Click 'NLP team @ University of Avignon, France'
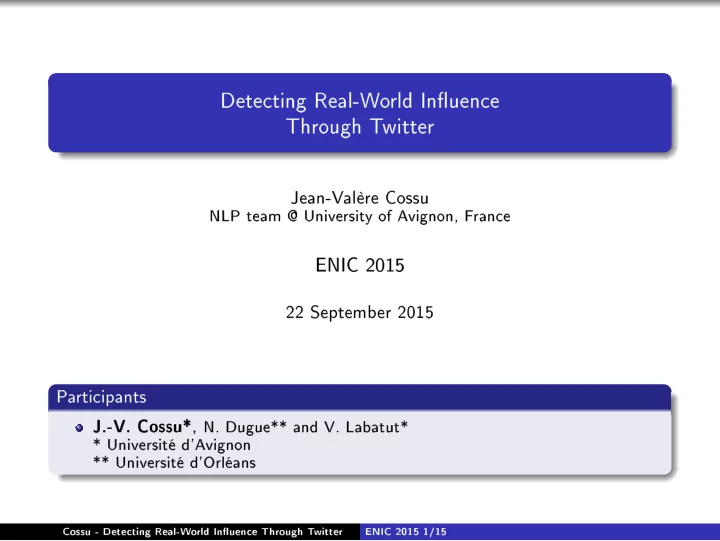The image size is (720, 541). point(360,216)
